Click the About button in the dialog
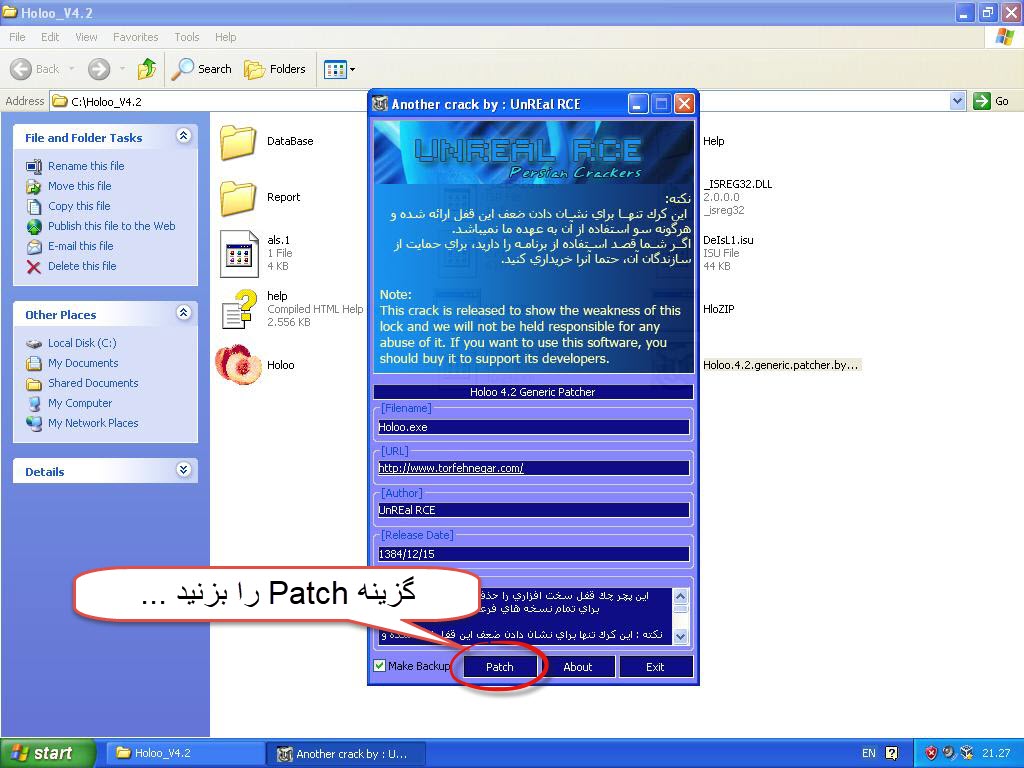Image resolution: width=1024 pixels, height=768 pixels. pos(577,667)
